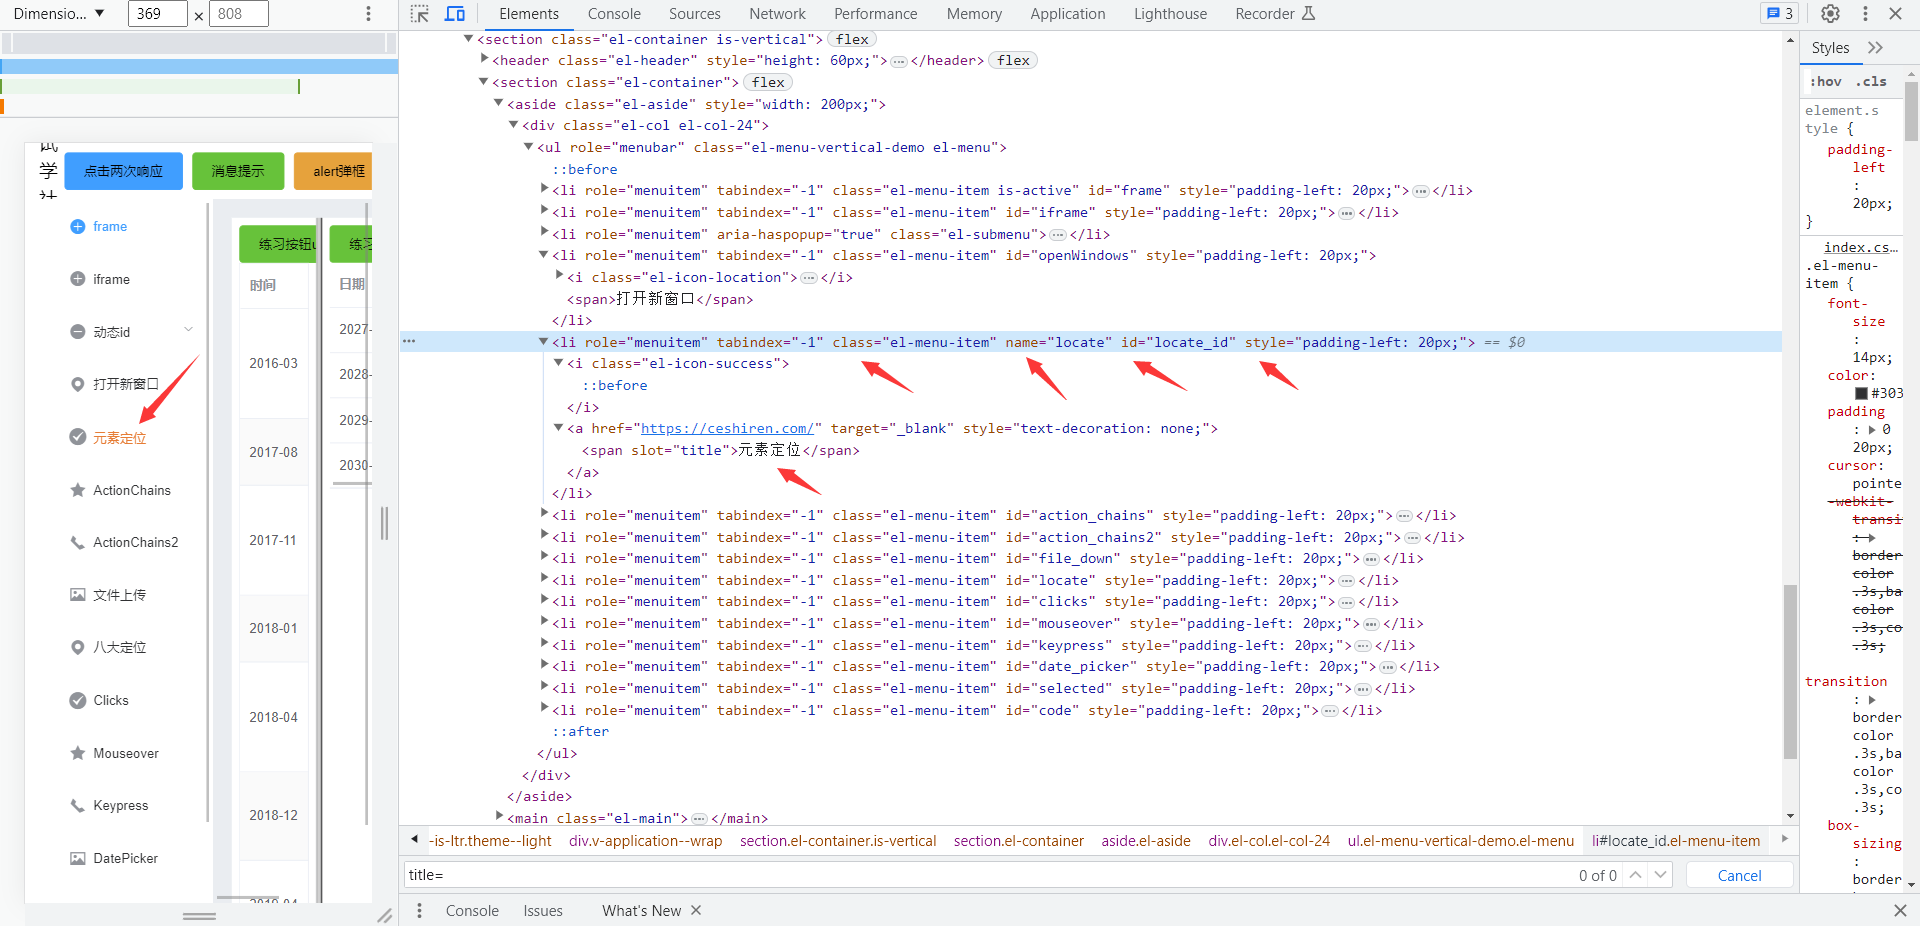Click the 动态id minus circle icon
The width and height of the screenshot is (1920, 926).
click(x=77, y=332)
